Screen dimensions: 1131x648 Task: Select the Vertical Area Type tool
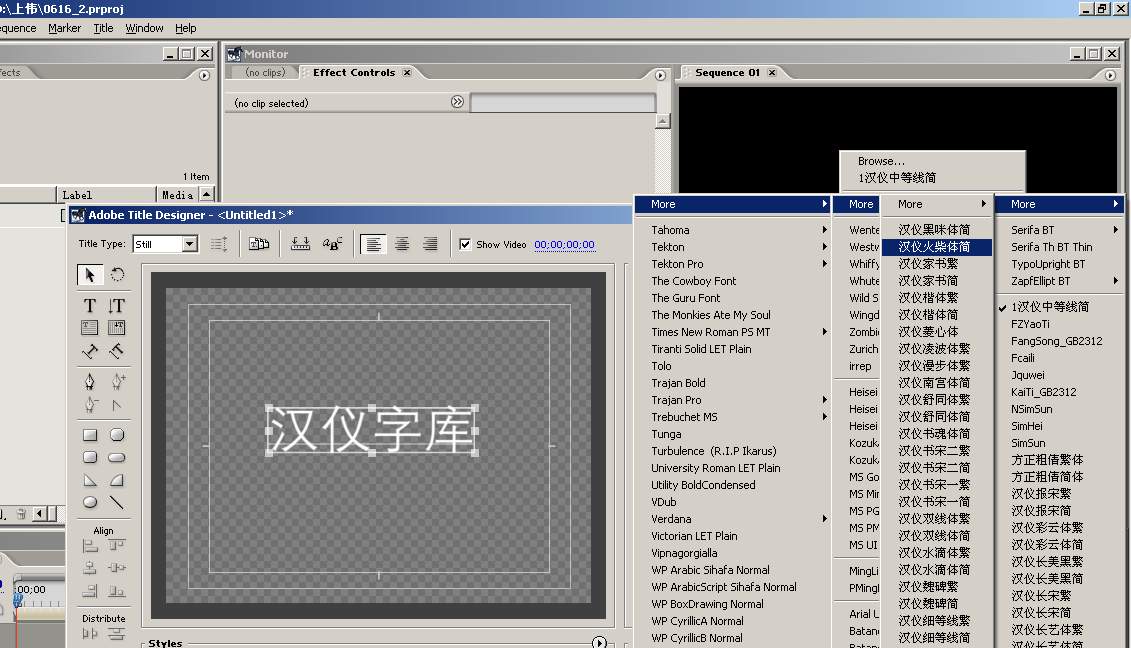117,328
